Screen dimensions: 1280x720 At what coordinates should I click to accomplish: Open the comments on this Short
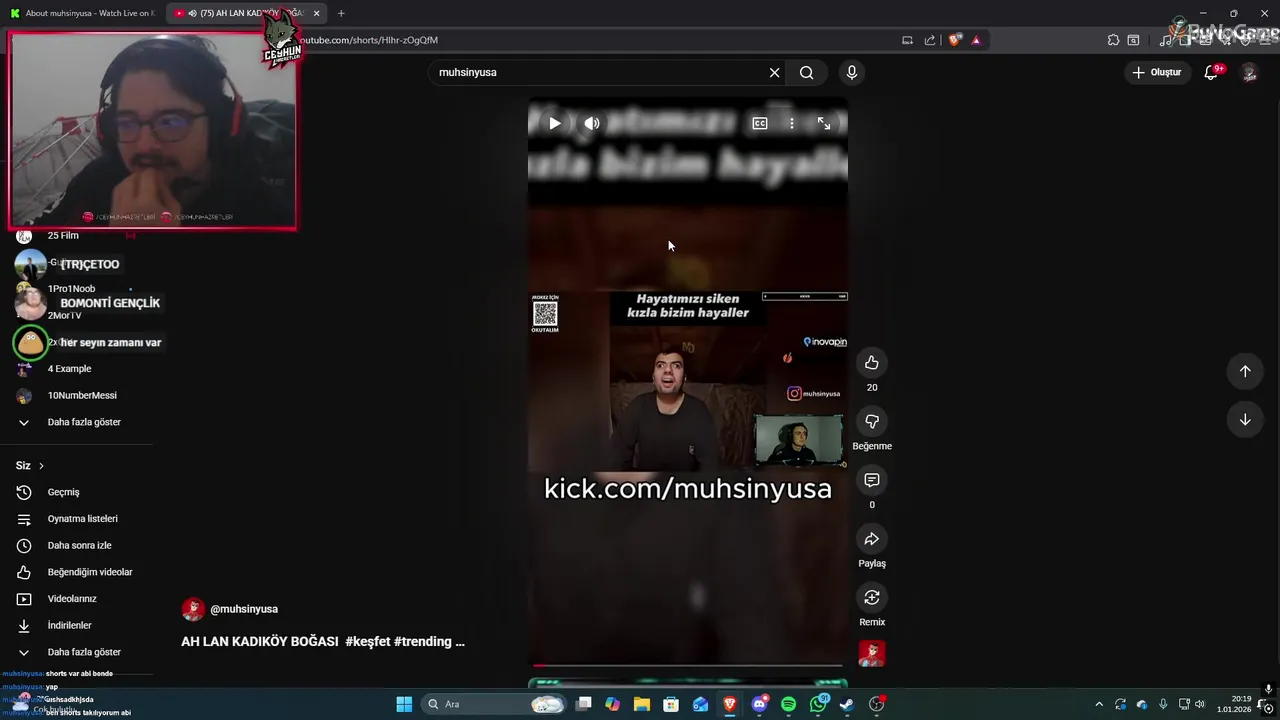[x=872, y=480]
